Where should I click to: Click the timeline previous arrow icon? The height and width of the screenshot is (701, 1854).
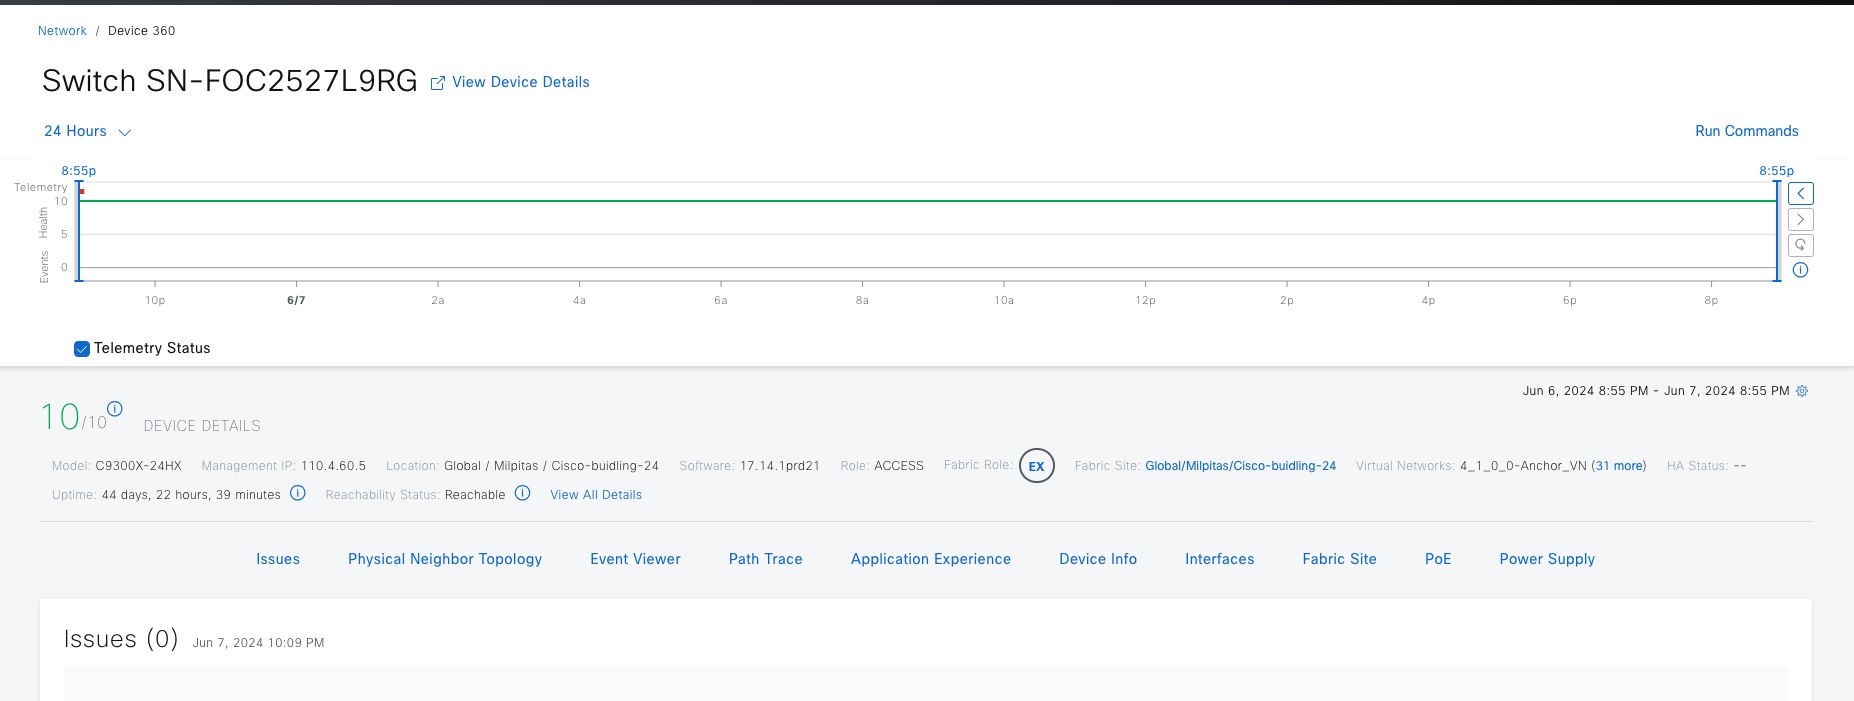[1800, 194]
